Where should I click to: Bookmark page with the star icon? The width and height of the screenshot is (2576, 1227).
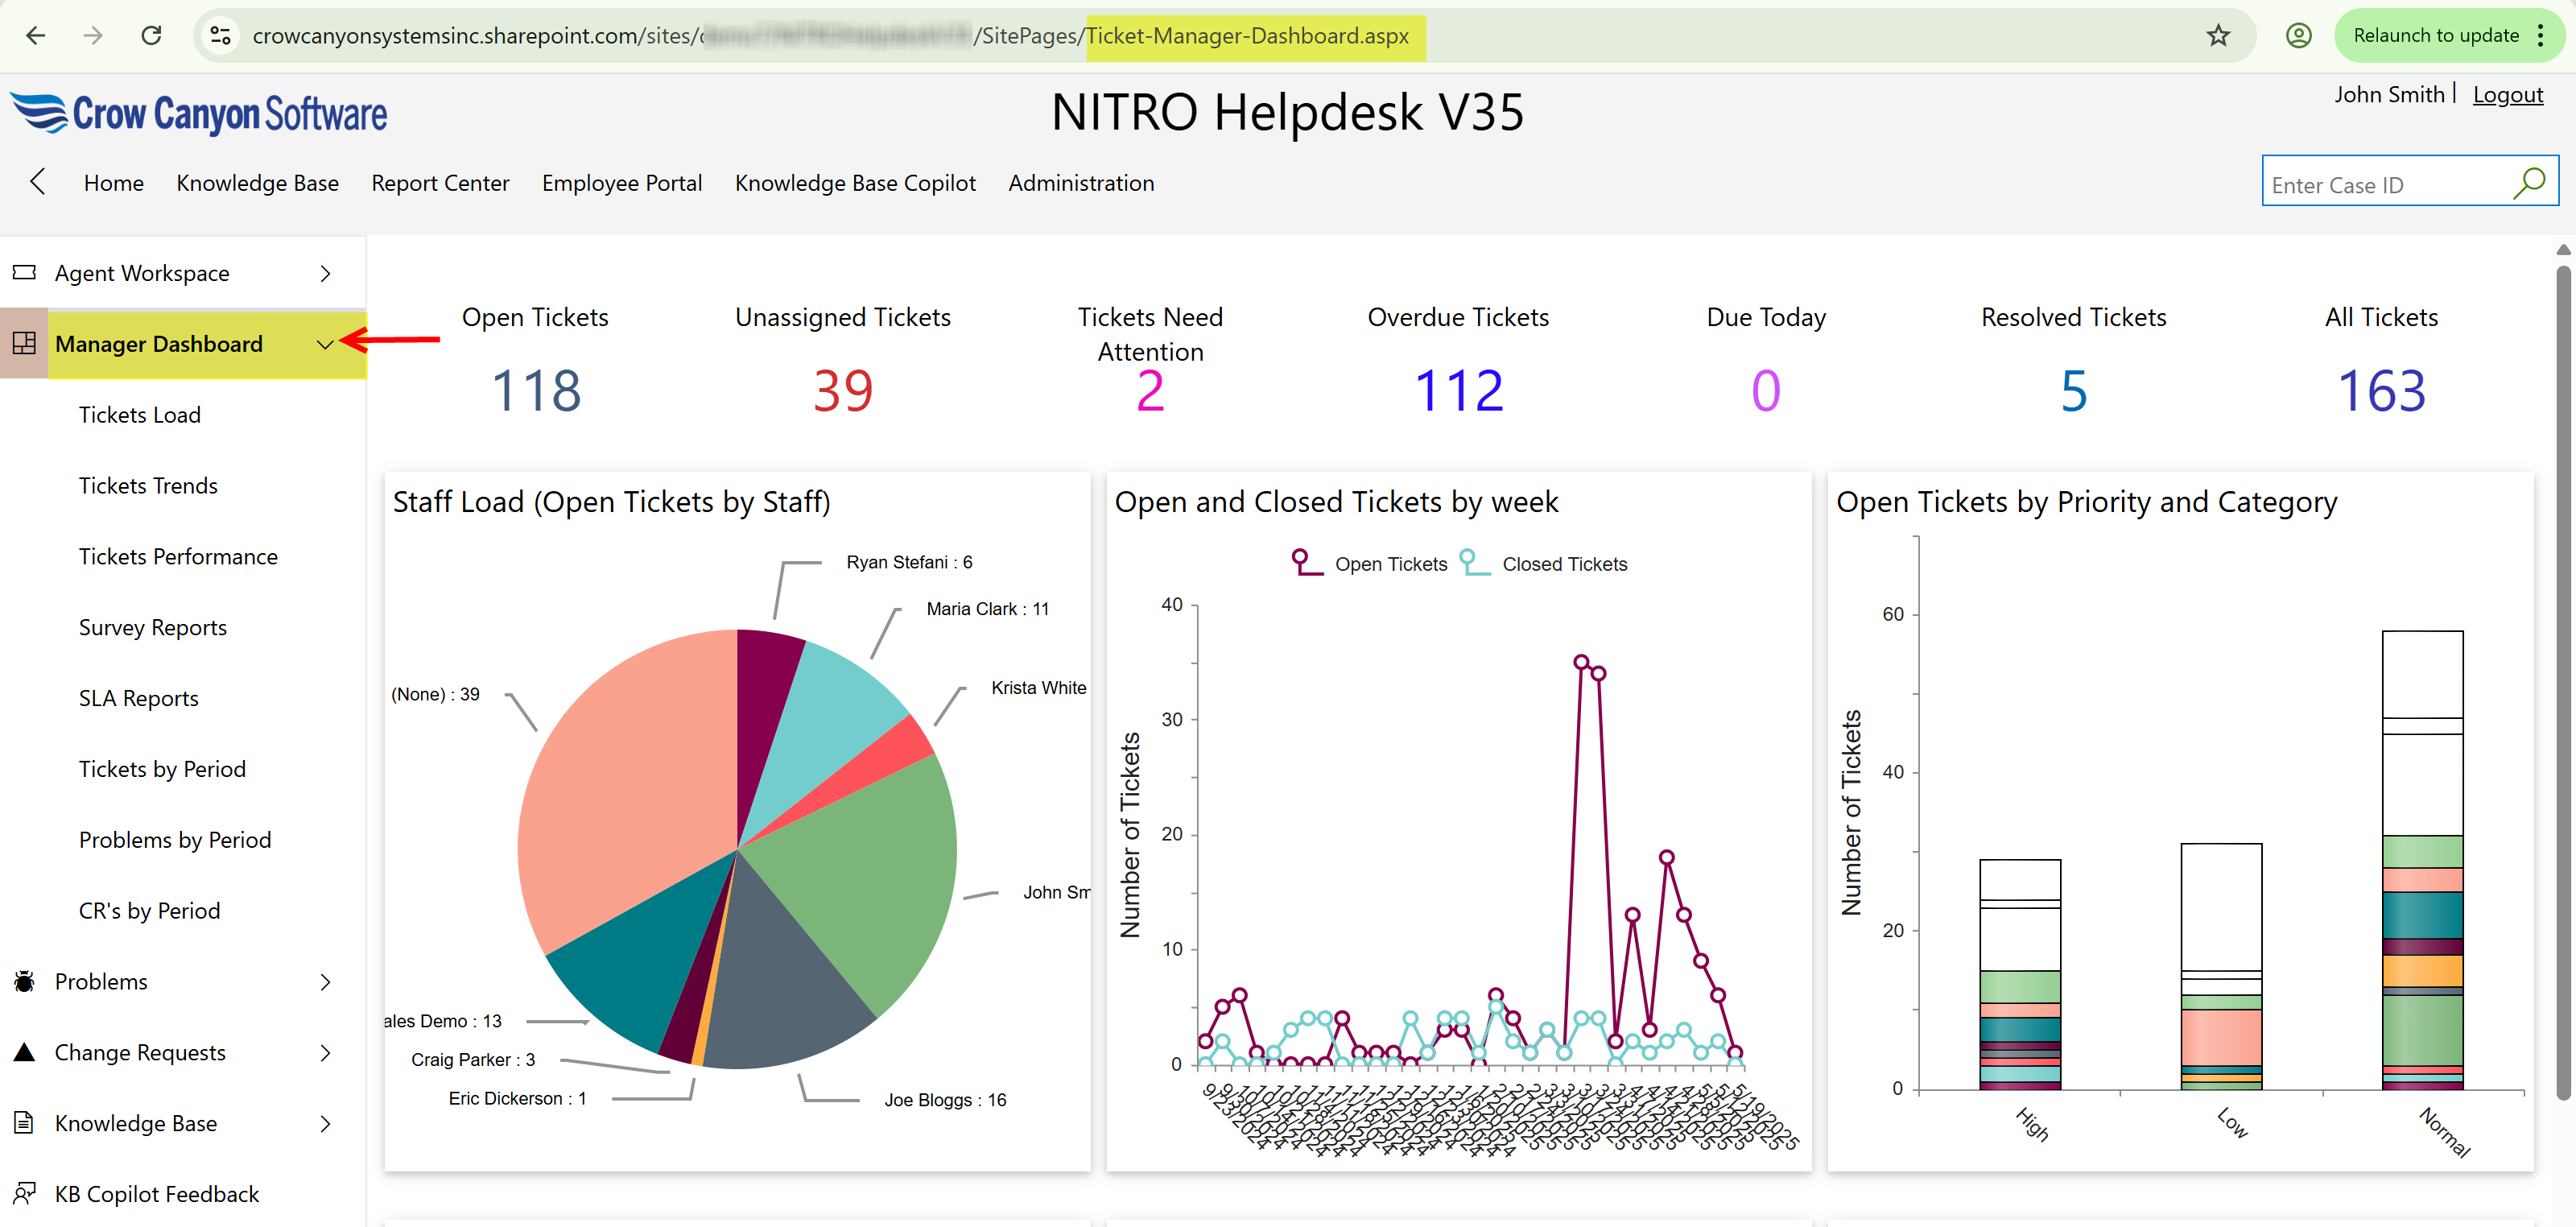click(x=2218, y=36)
